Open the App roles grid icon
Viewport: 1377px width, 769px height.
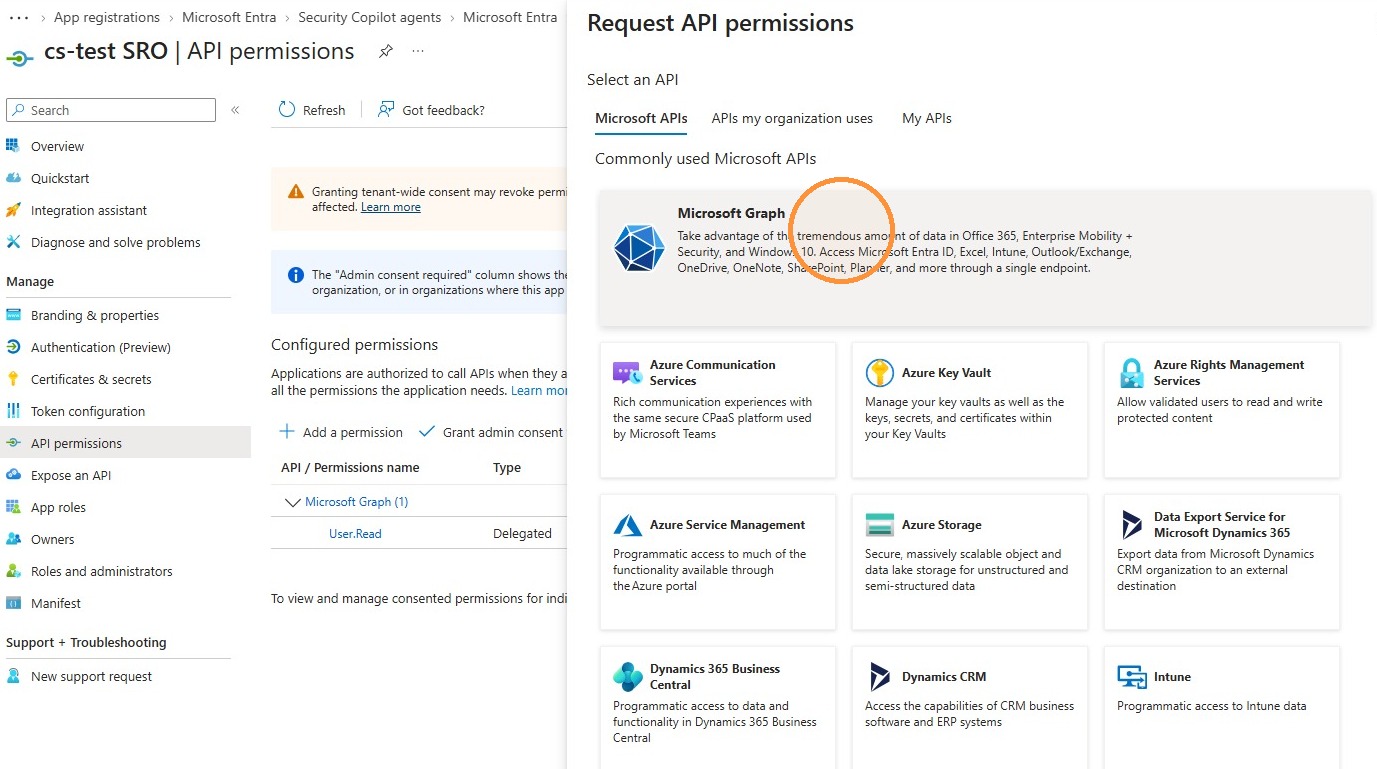[x=13, y=507]
